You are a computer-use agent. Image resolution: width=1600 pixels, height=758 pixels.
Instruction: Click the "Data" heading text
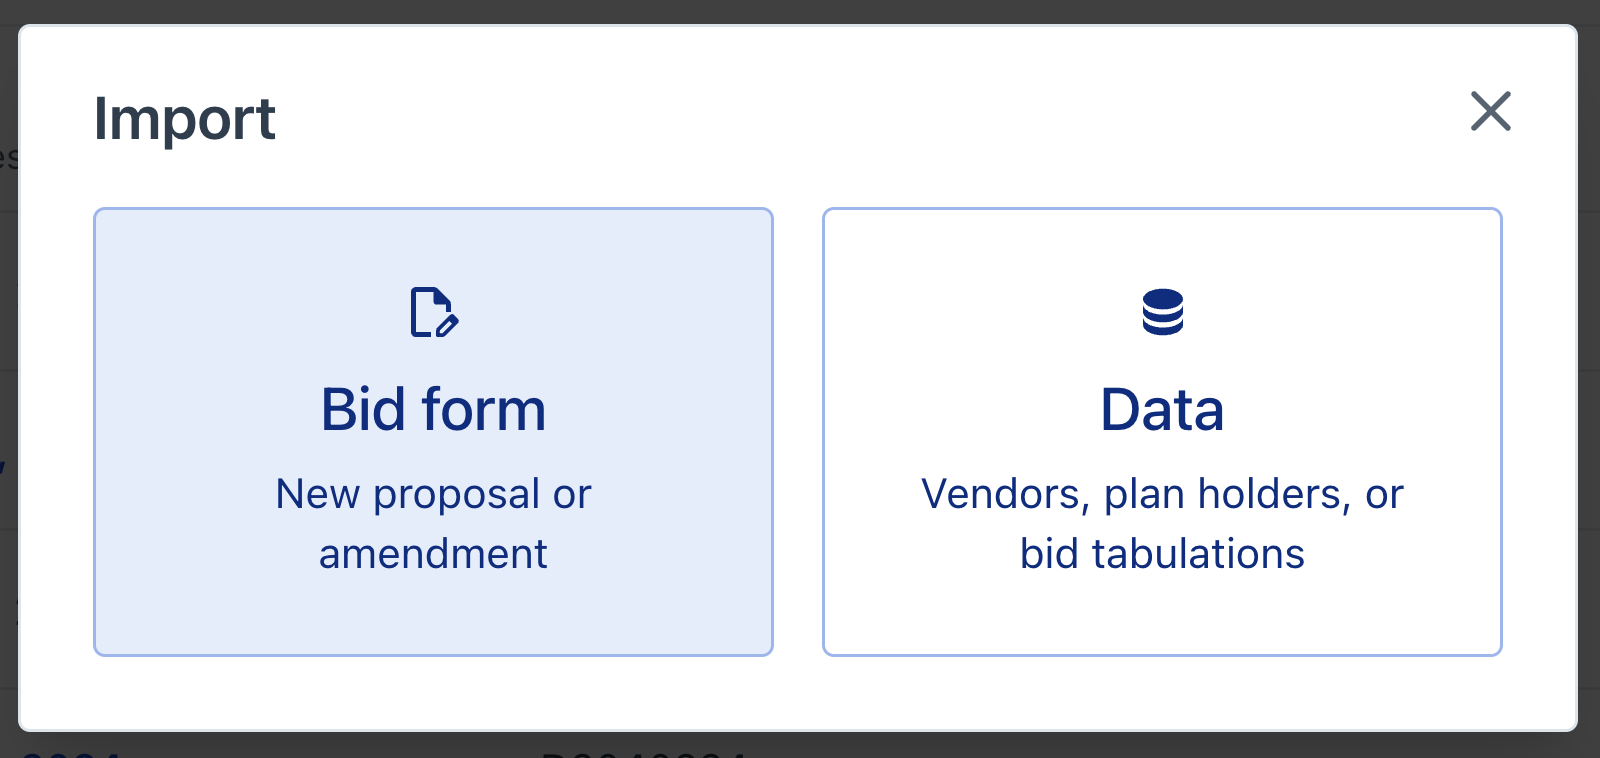pos(1162,409)
